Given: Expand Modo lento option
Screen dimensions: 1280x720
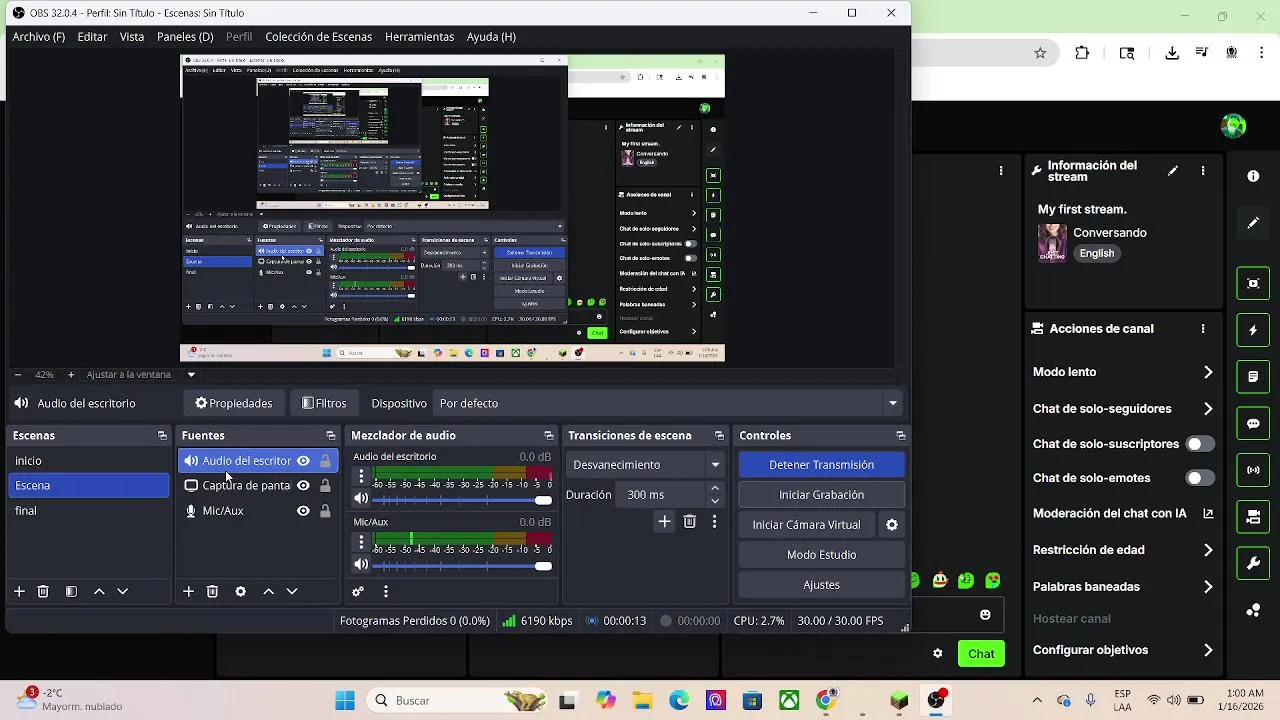Looking at the screenshot, I should point(1208,372).
